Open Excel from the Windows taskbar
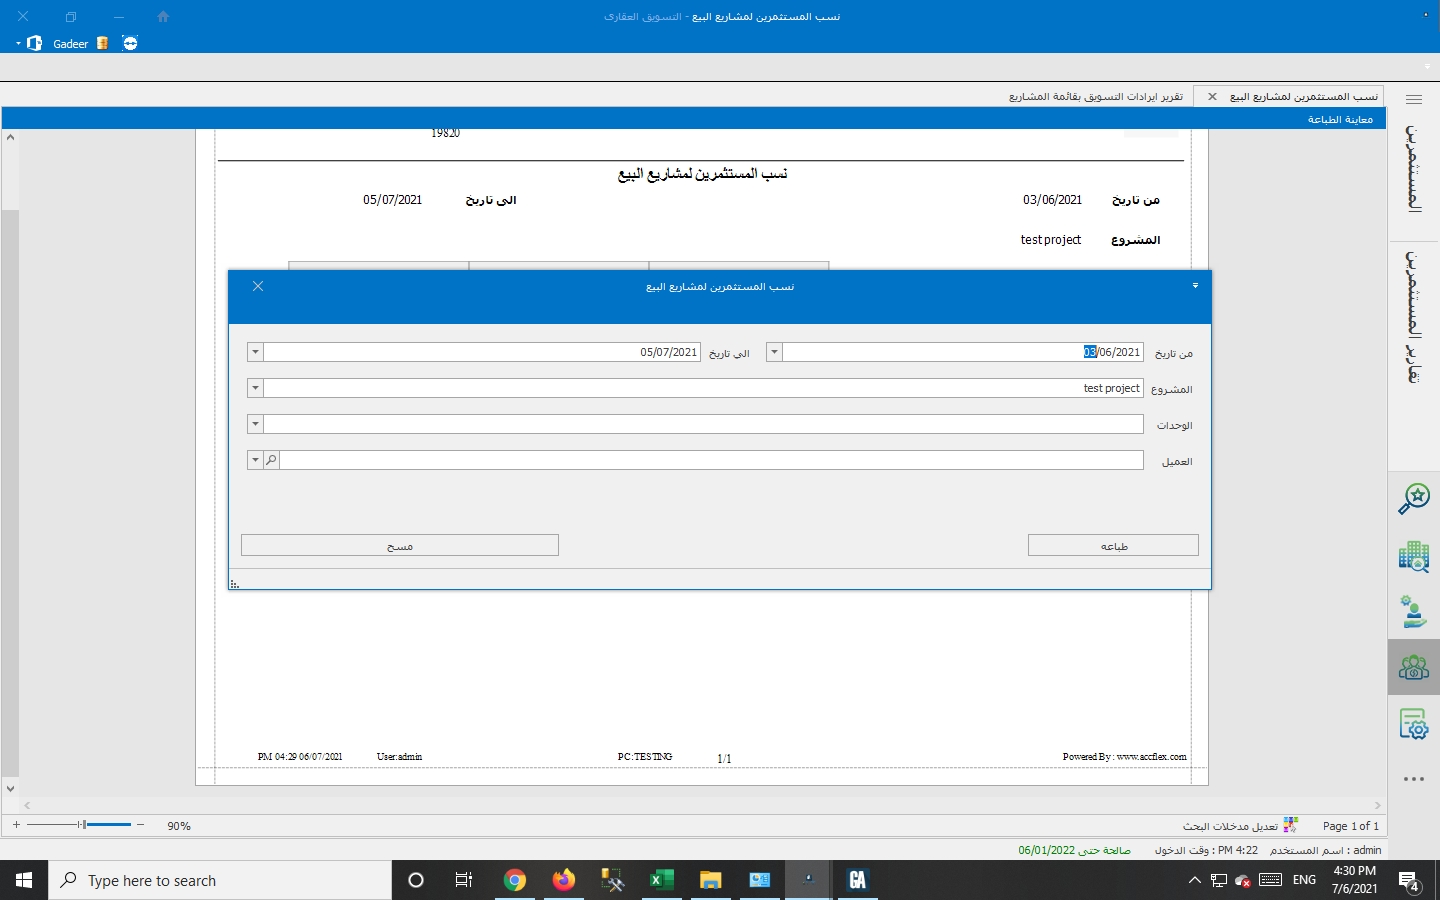The image size is (1440, 900). [661, 880]
